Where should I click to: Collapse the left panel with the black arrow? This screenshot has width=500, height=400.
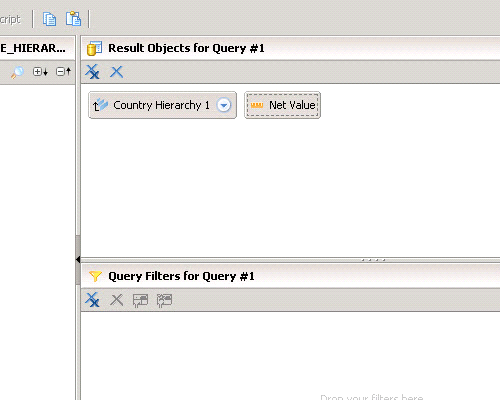click(x=78, y=259)
